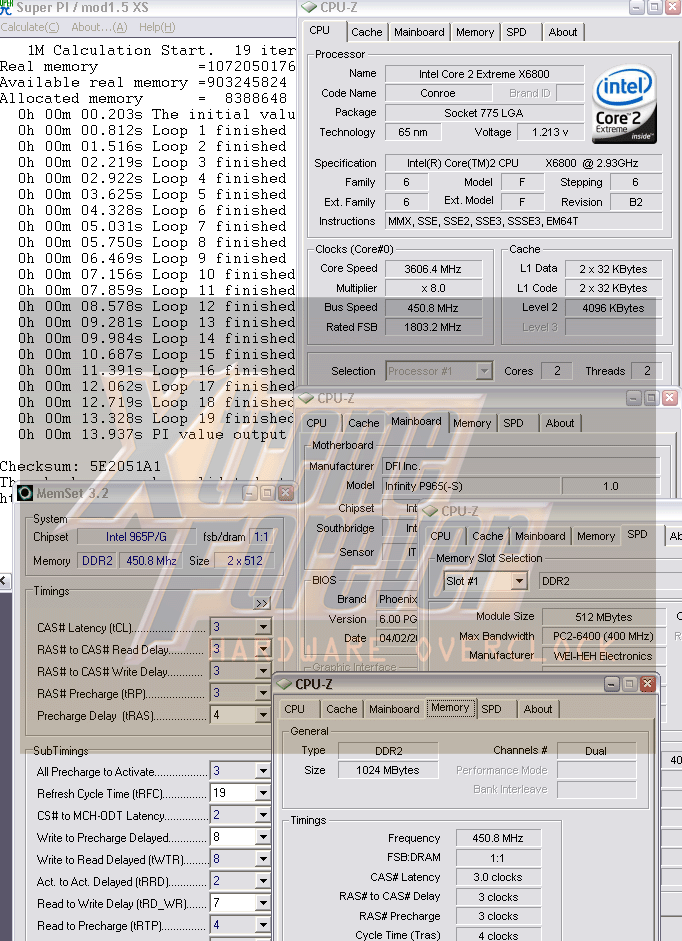Click the 'PI value output' line

pyautogui.click(x=152, y=434)
